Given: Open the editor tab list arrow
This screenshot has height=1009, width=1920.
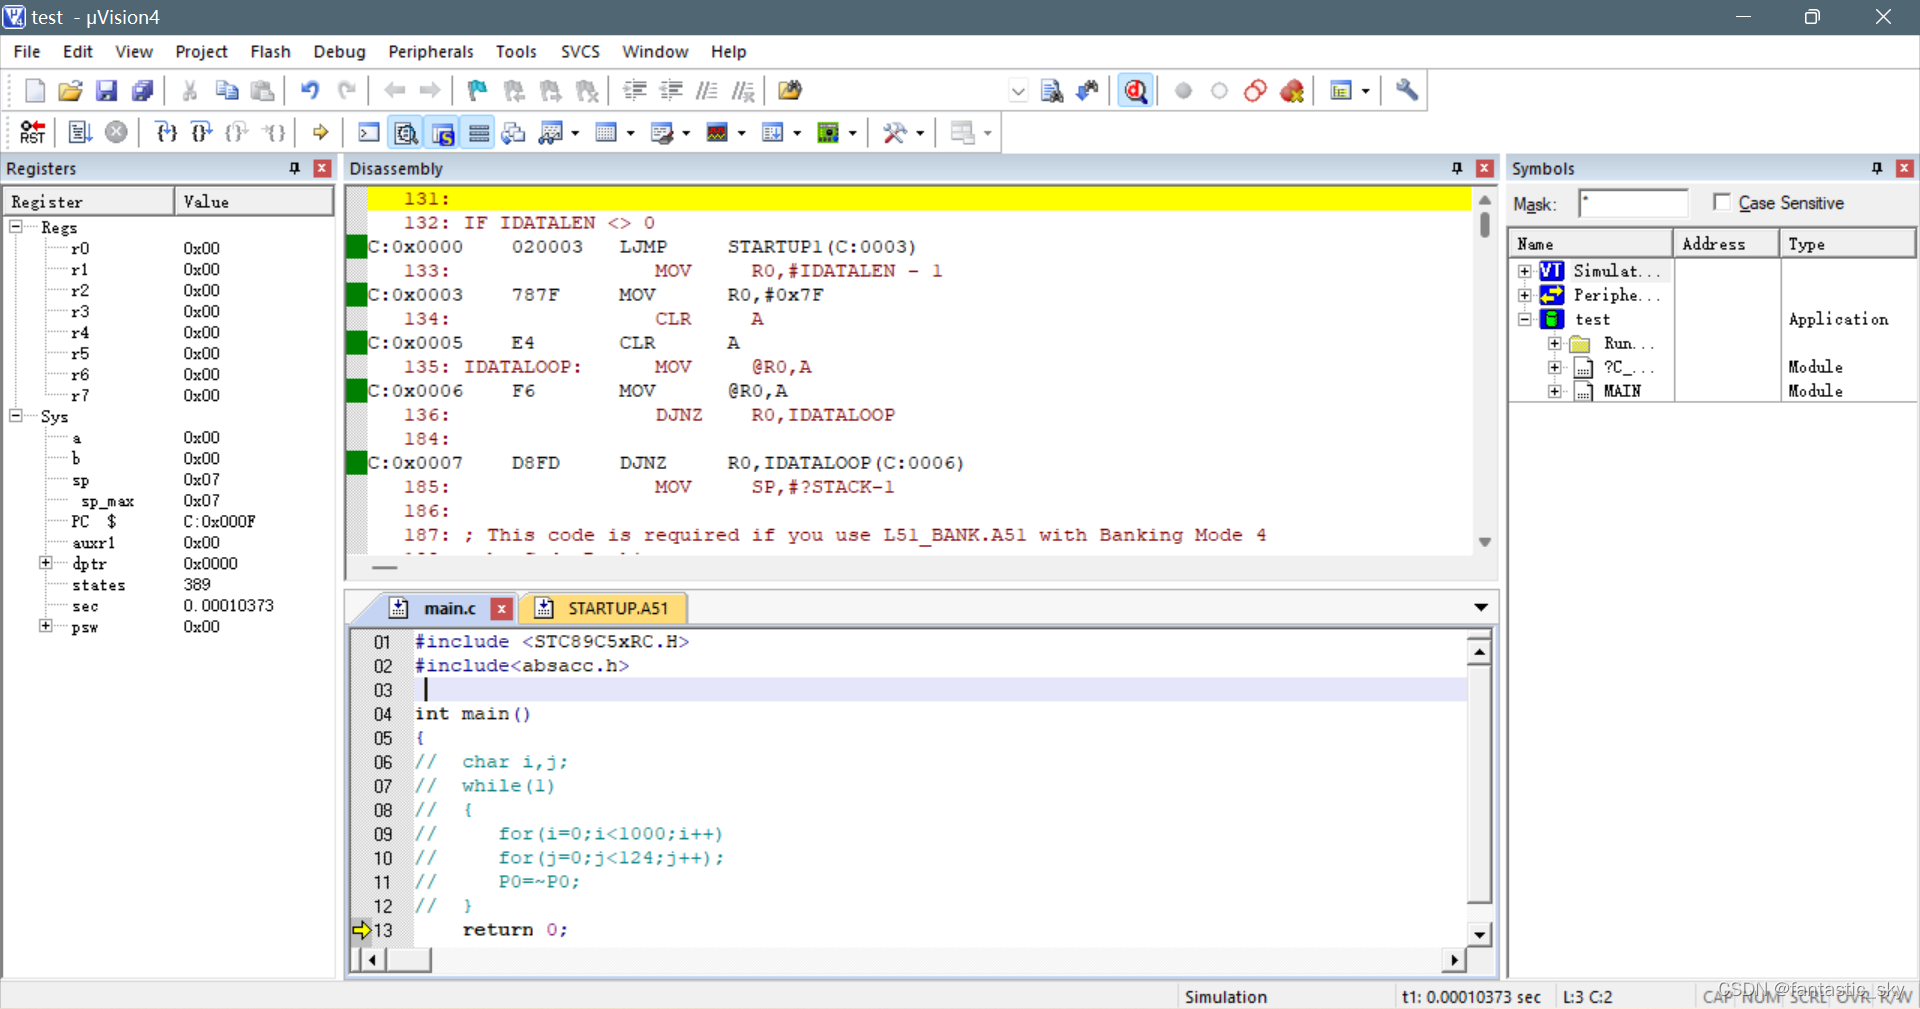Looking at the screenshot, I should pos(1481,607).
